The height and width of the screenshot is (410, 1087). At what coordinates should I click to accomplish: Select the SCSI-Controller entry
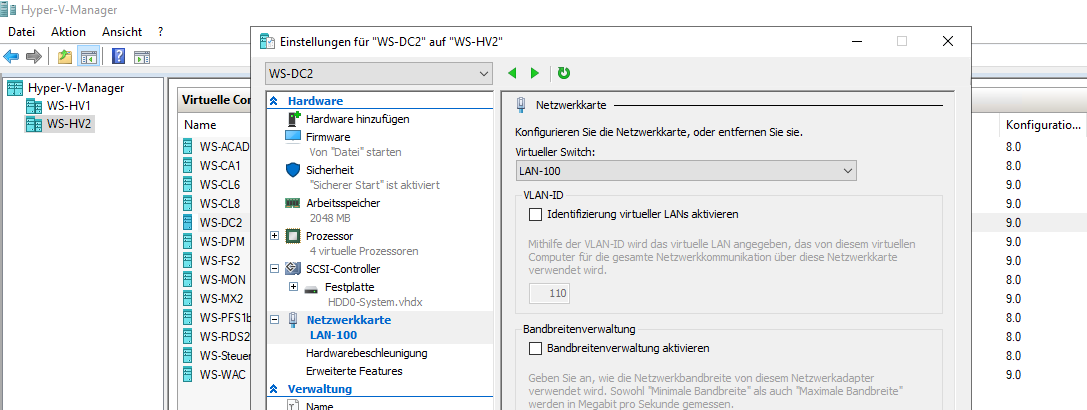click(x=342, y=268)
